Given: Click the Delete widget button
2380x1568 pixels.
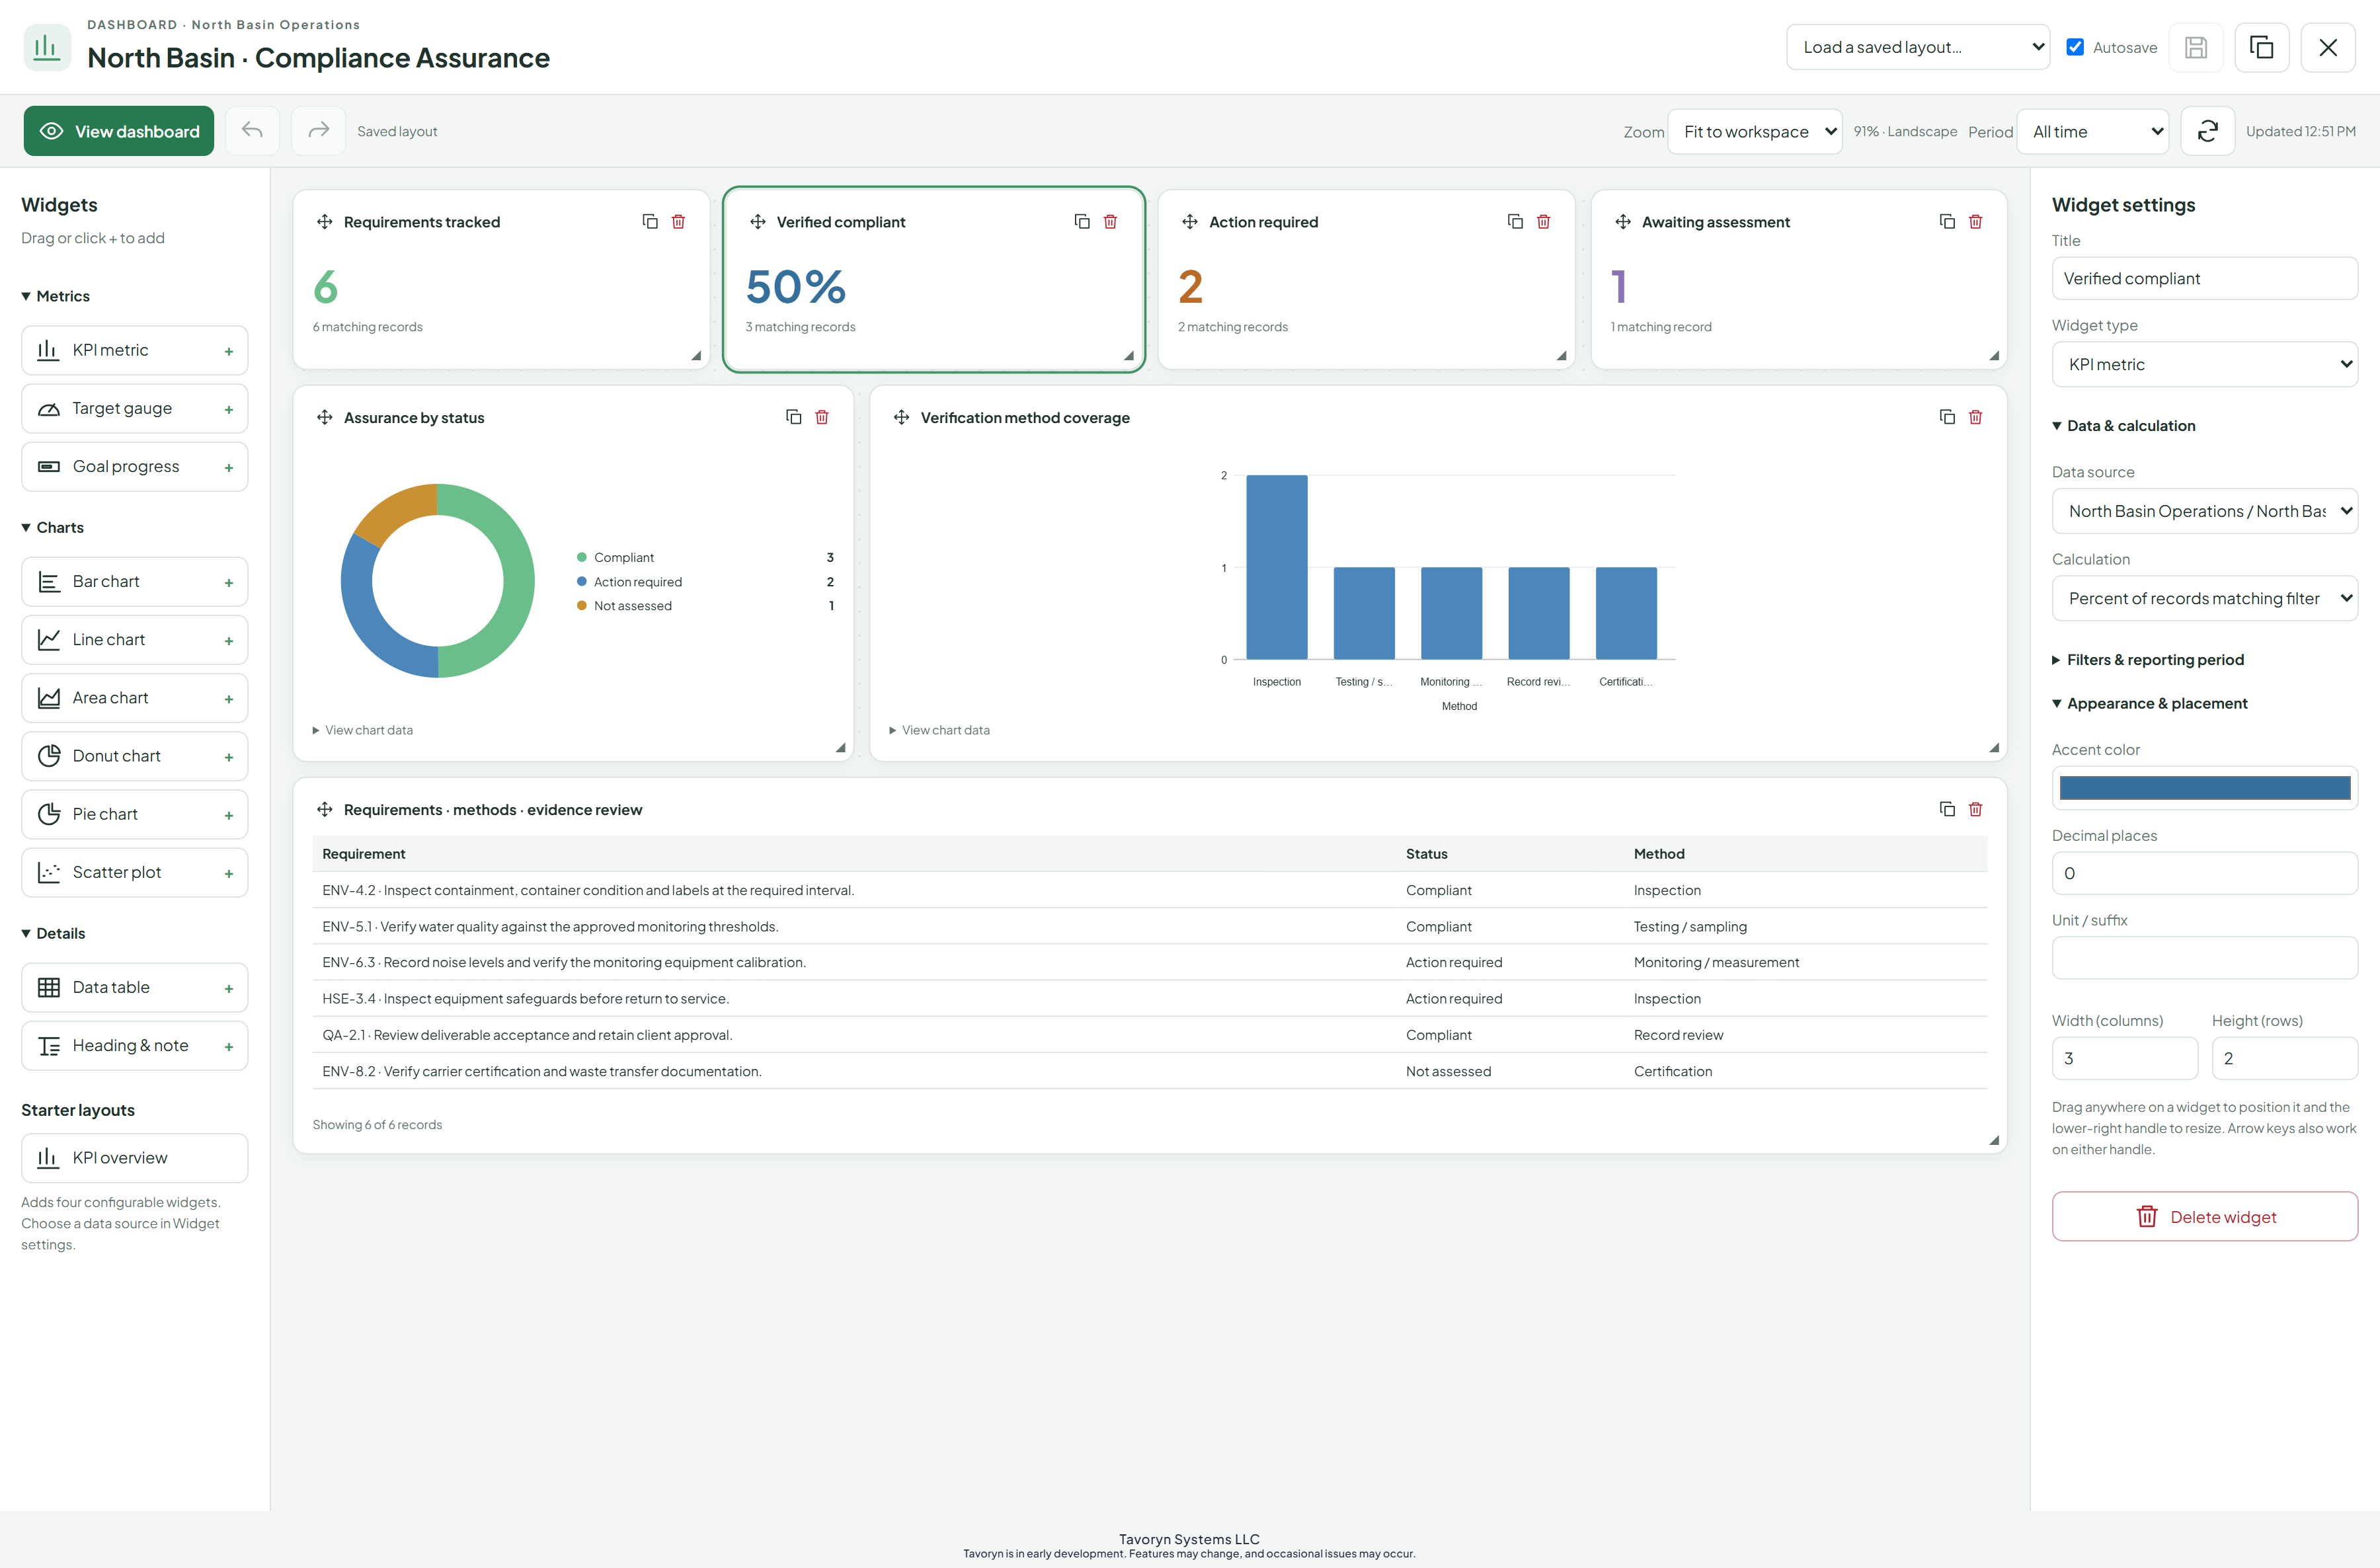Looking at the screenshot, I should [x=2204, y=1216].
